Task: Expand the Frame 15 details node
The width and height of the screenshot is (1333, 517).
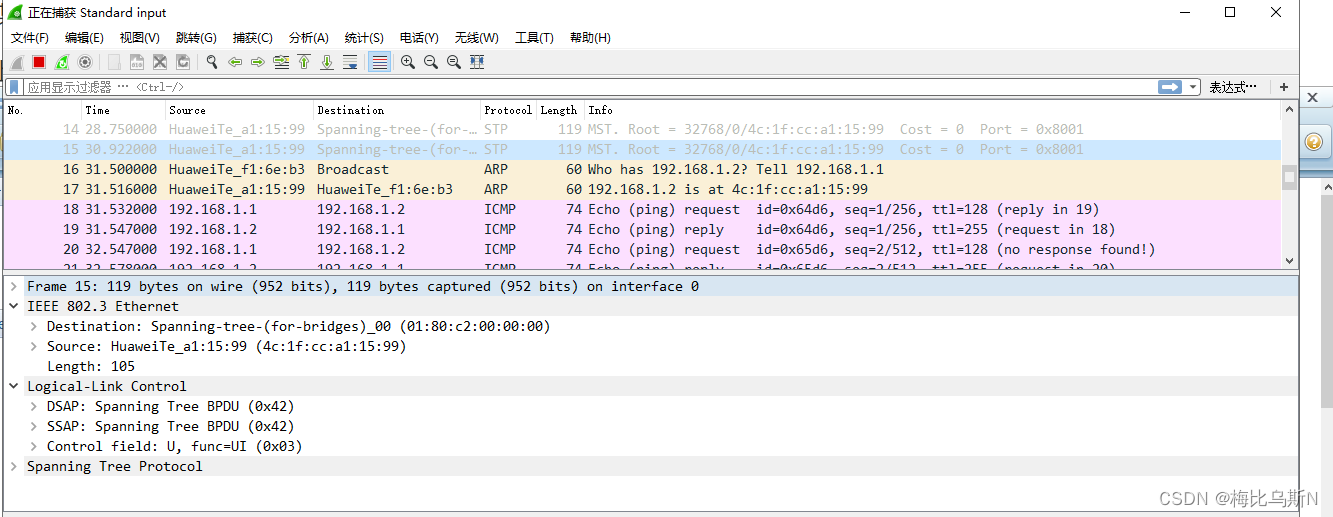Action: pos(14,286)
